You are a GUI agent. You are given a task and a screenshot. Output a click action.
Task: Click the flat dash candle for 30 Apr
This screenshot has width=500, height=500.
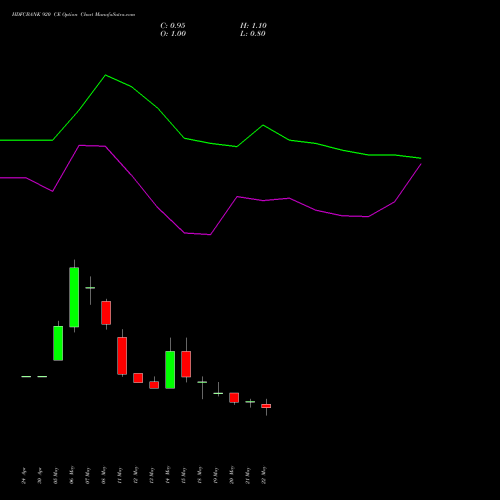[x=42, y=377]
